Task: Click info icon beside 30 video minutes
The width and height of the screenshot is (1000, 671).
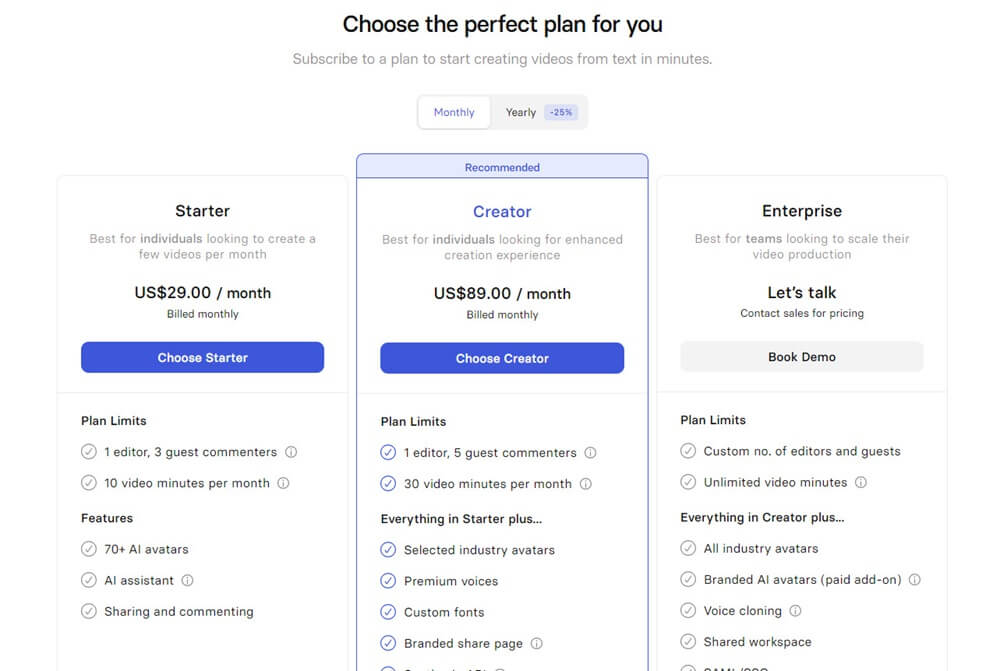Action: pos(585,484)
